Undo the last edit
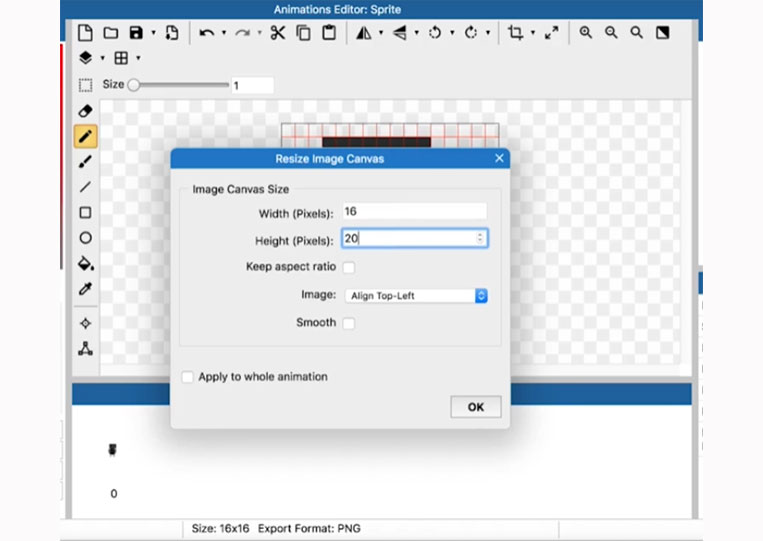Image resolution: width=763 pixels, height=541 pixels. 206,33
